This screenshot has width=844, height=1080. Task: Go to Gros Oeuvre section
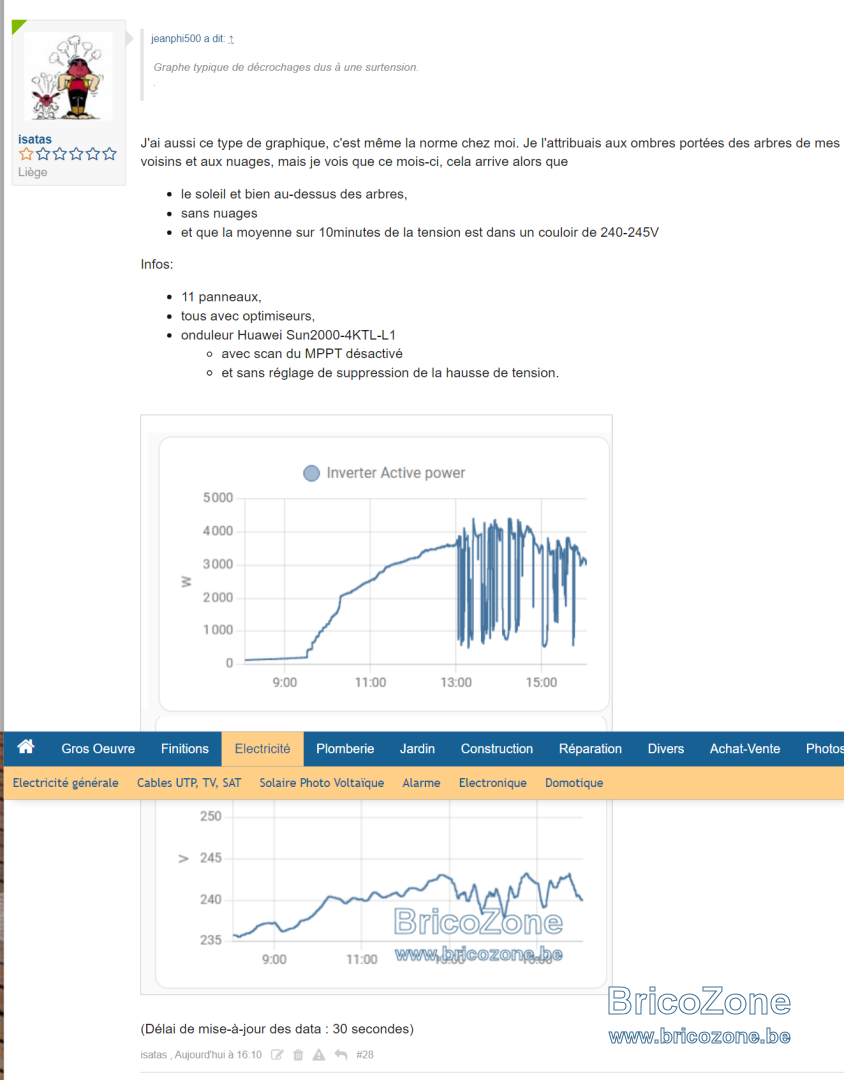tap(98, 749)
